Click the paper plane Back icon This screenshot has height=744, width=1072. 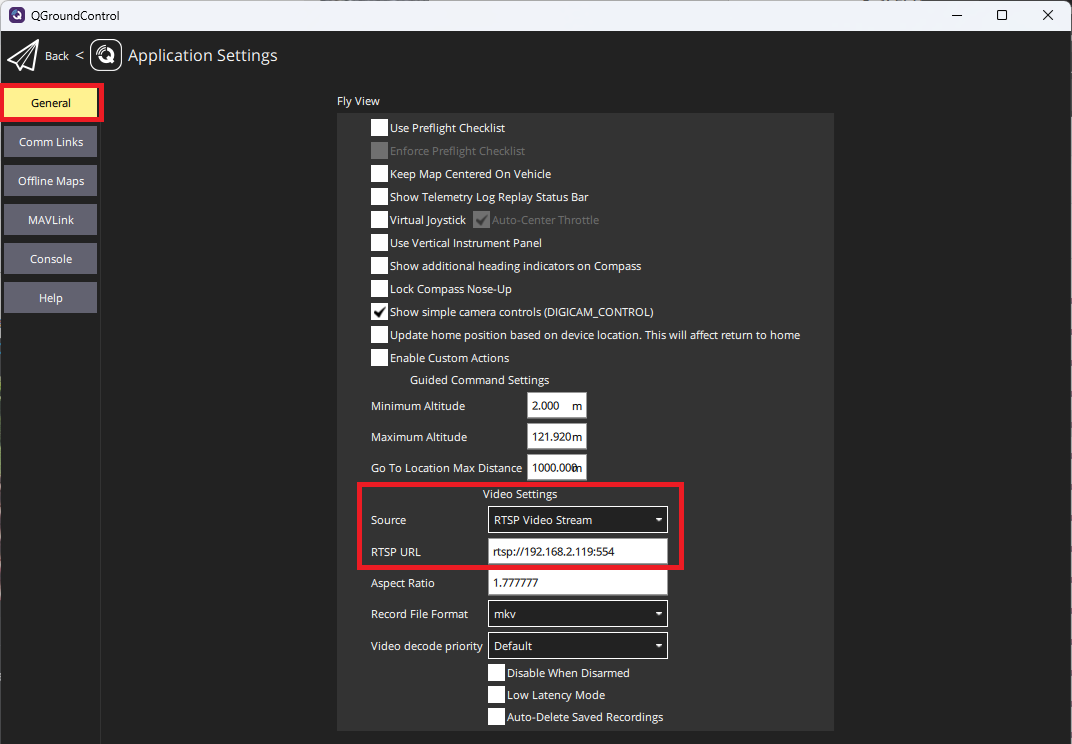[x=22, y=56]
